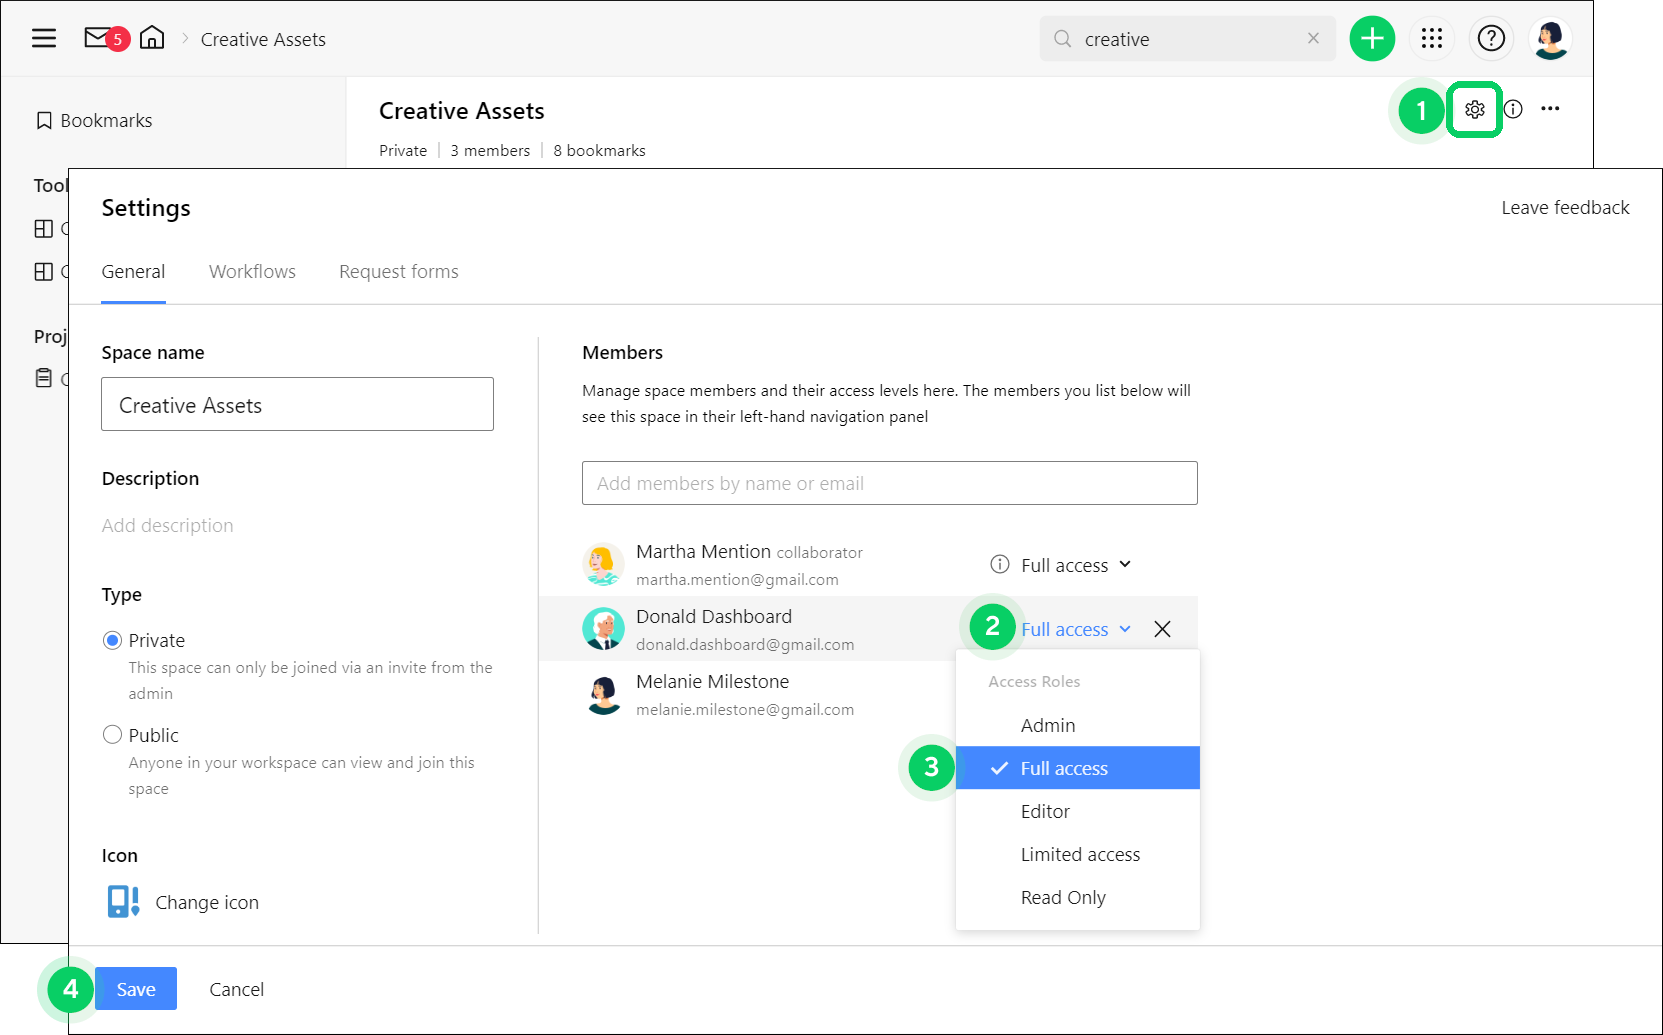Screen dimensions: 1663x1035
Task: Toggle Donald Dashboard's Full access dropdown
Action: coord(1076,629)
